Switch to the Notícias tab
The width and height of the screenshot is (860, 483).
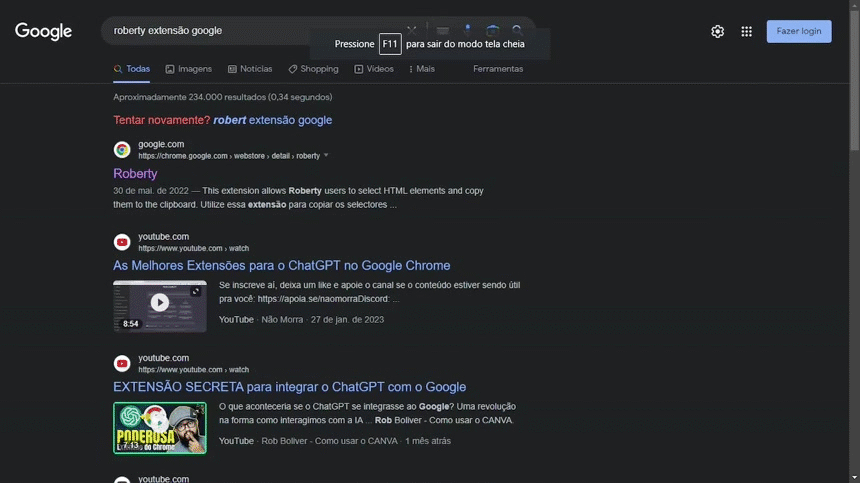[250, 69]
